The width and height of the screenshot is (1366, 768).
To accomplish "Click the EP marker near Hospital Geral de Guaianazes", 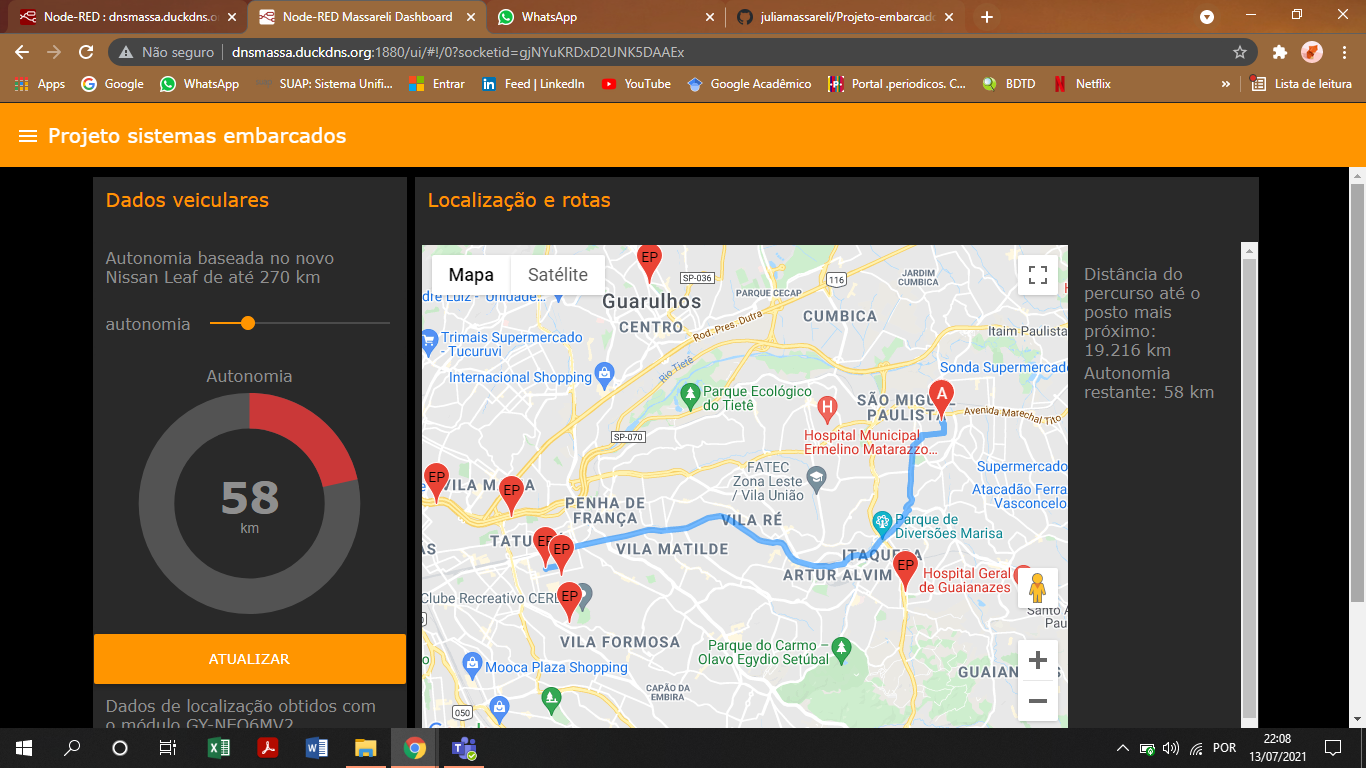I will click(906, 570).
